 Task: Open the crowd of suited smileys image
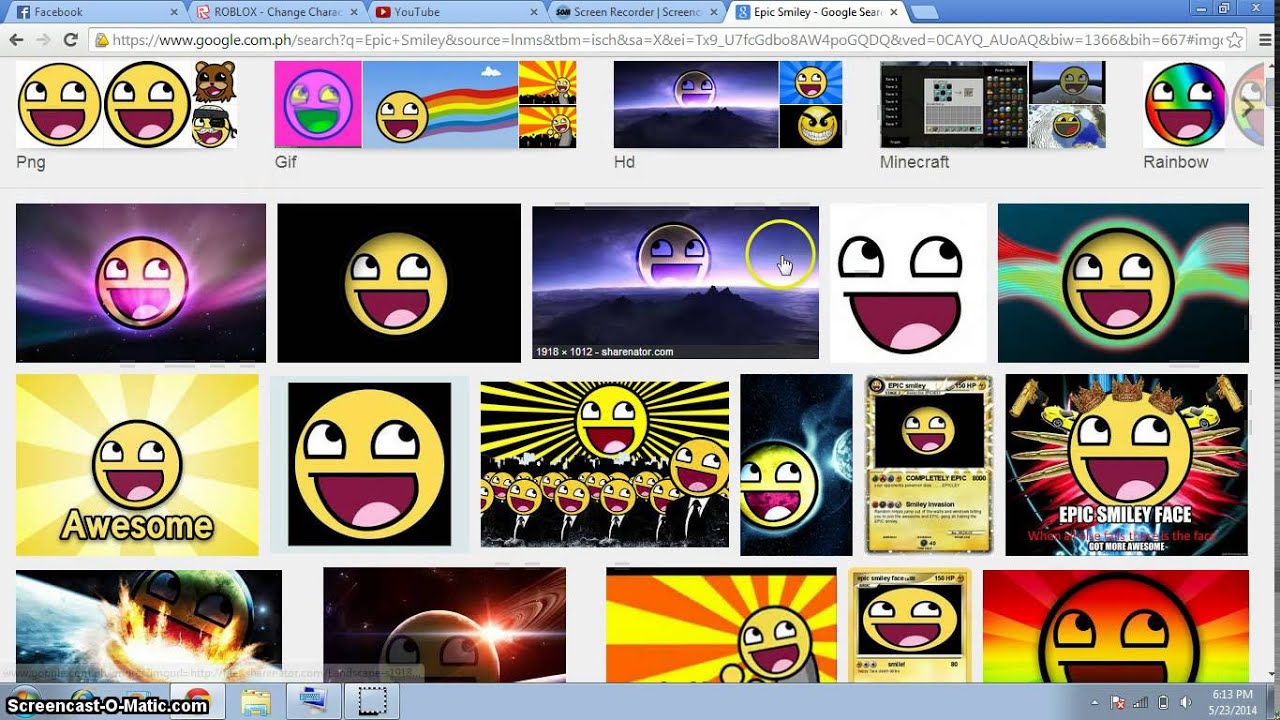click(605, 465)
